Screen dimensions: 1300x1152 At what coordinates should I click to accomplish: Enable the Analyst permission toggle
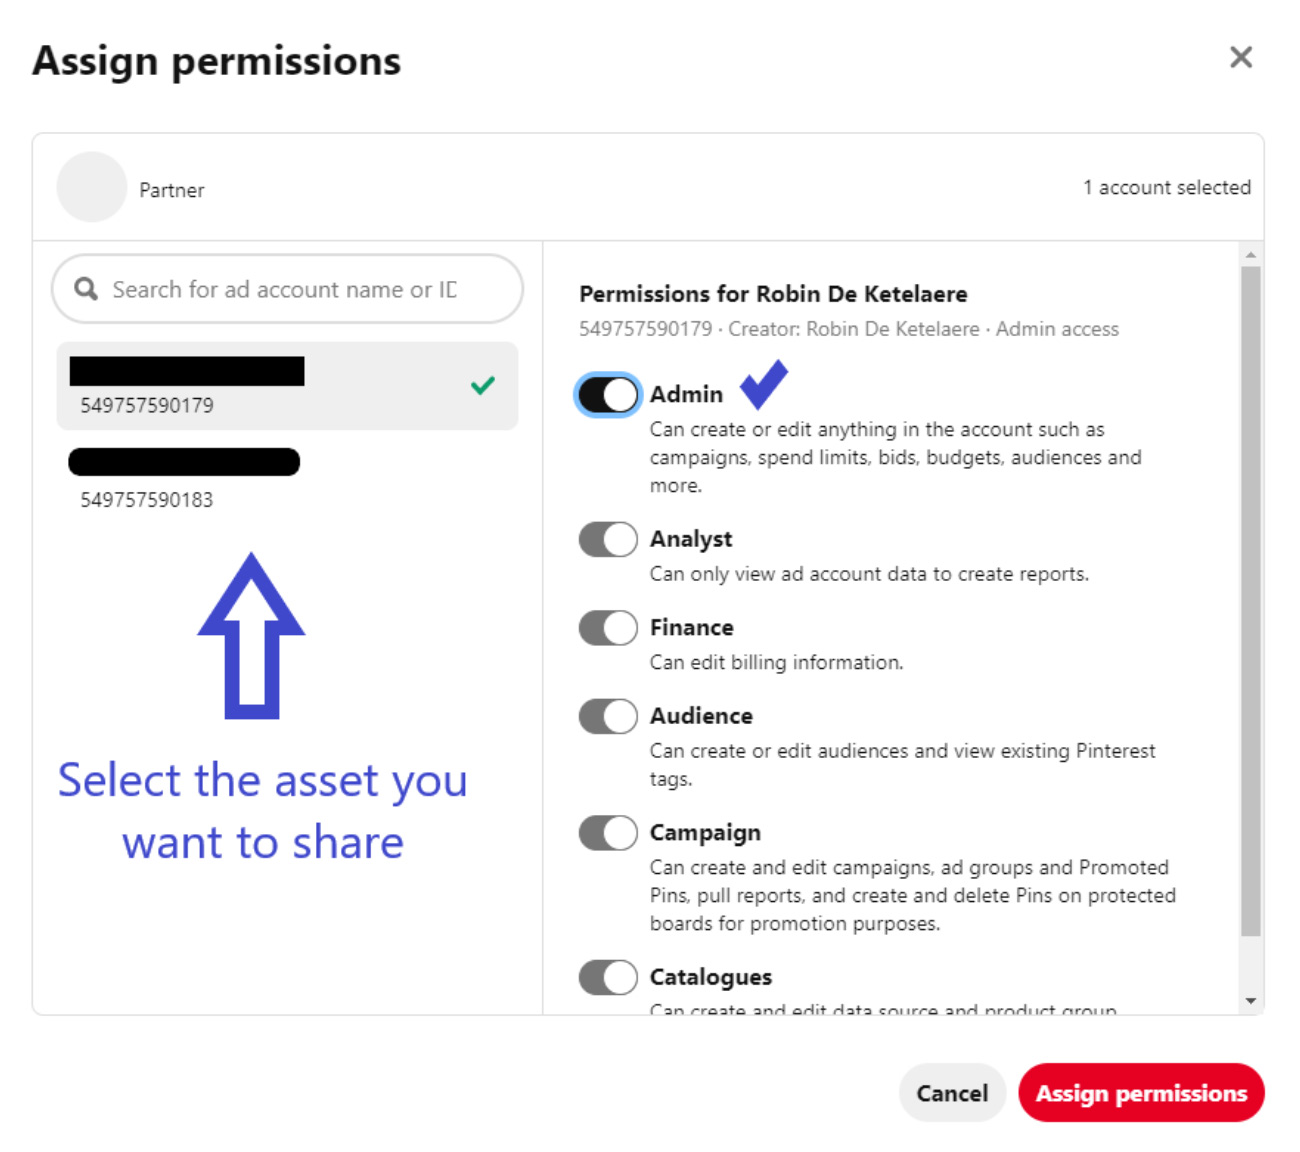pos(608,540)
